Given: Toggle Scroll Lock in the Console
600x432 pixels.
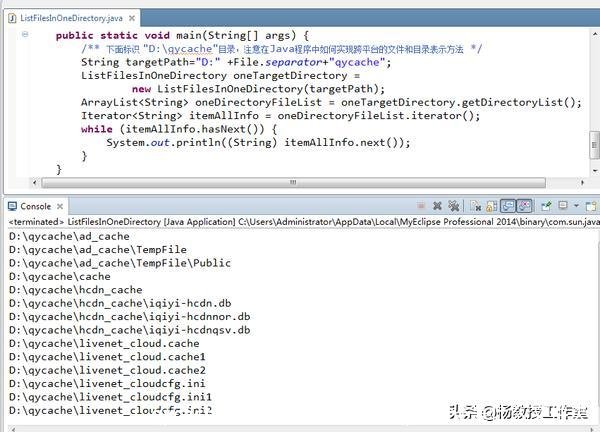Looking at the screenshot, I should pos(491,206).
